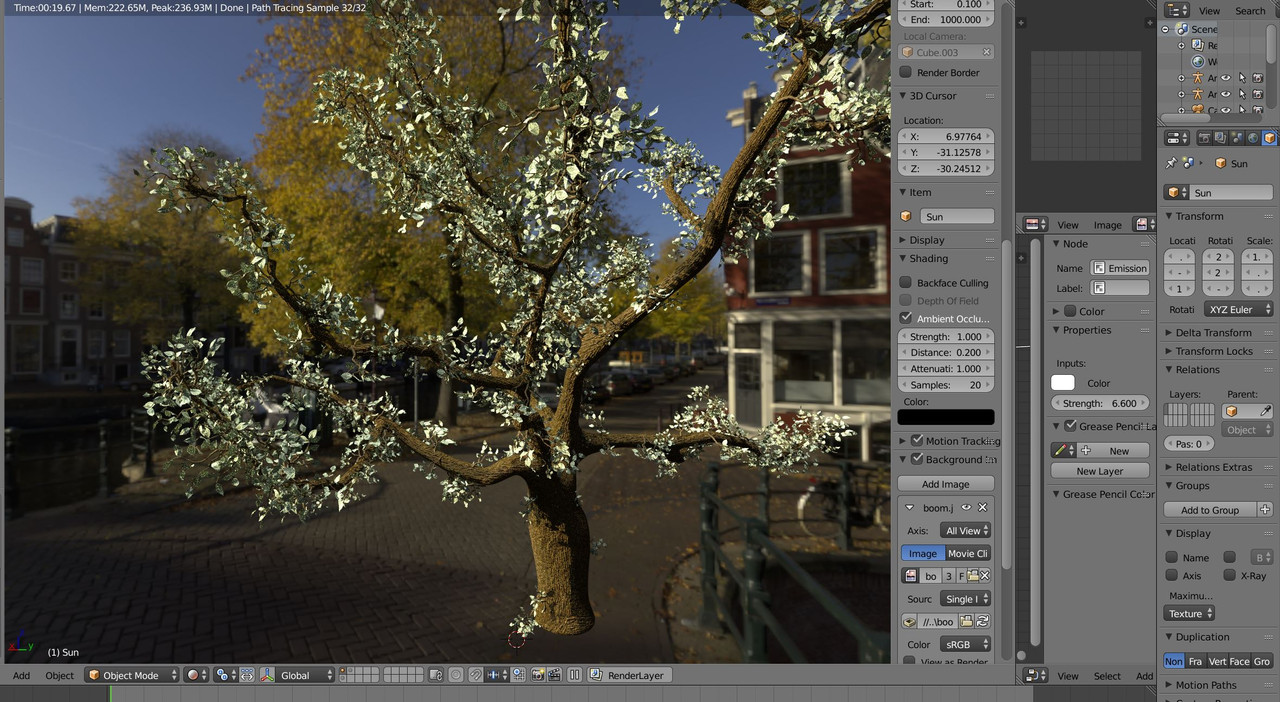Disable Ambient Occlusion checkbox

[906, 319]
